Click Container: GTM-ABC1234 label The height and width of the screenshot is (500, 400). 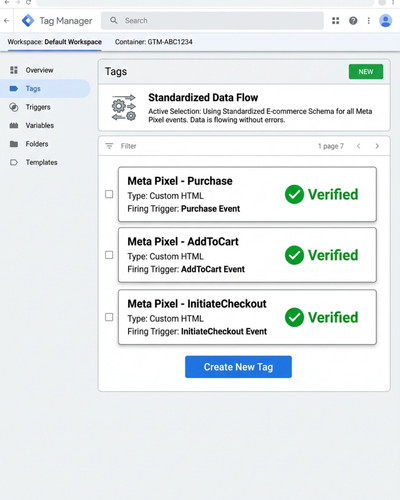(x=154, y=42)
